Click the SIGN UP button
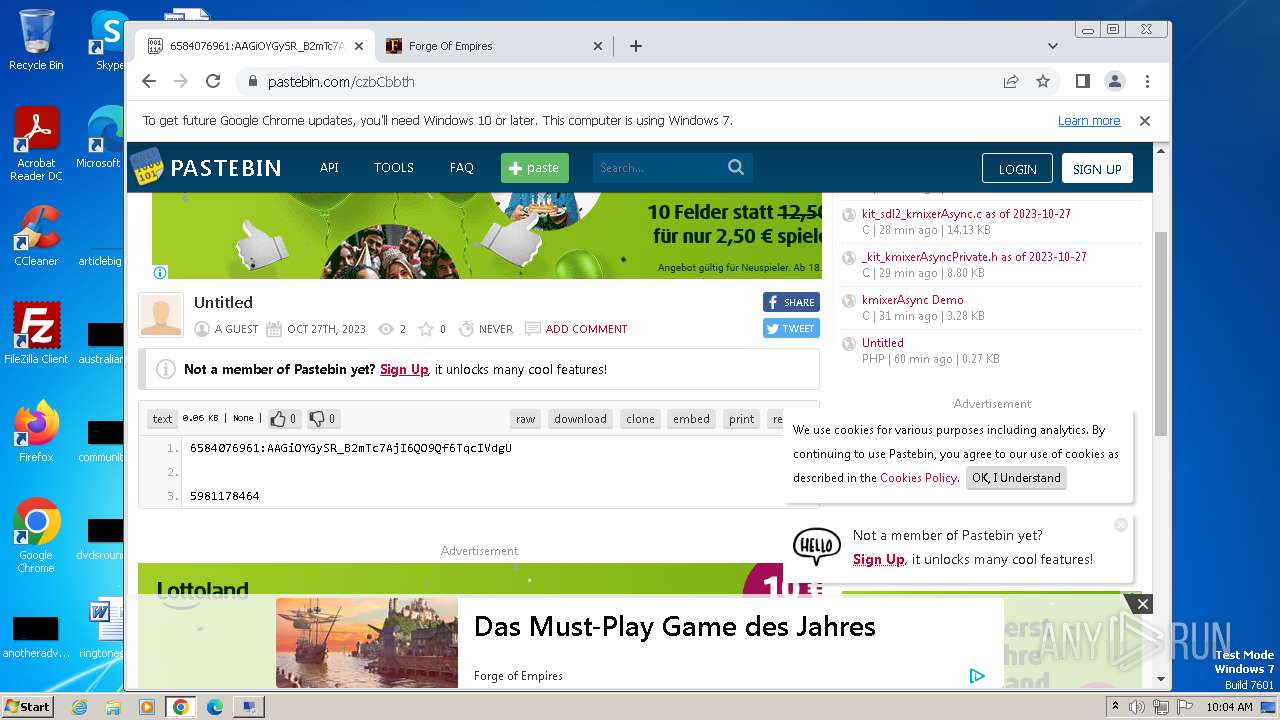The image size is (1280, 720). [1097, 169]
